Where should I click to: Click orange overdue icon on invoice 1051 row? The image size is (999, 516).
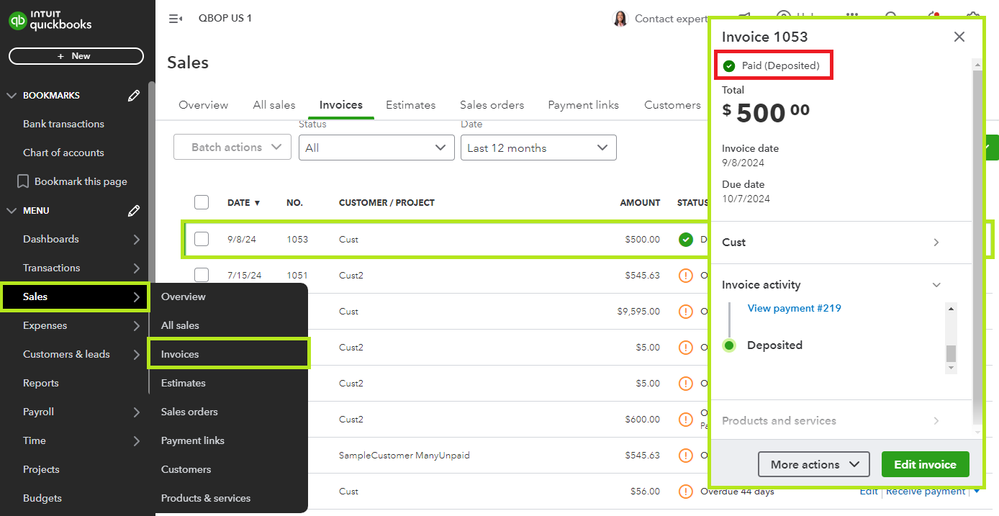[686, 276]
